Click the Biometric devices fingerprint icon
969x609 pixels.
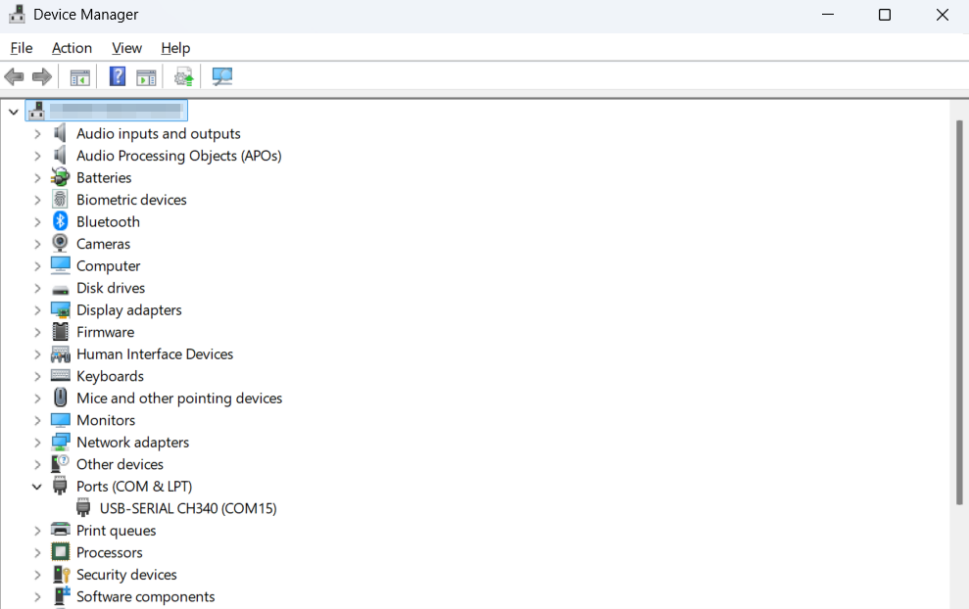point(60,200)
